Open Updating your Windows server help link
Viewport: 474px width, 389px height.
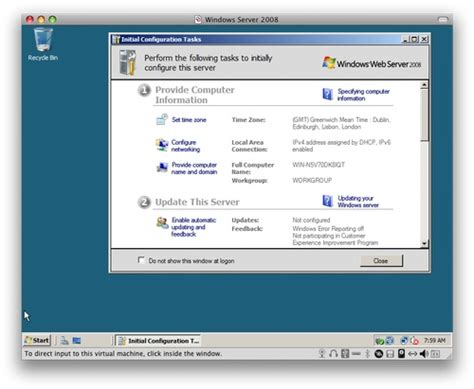pos(358,201)
